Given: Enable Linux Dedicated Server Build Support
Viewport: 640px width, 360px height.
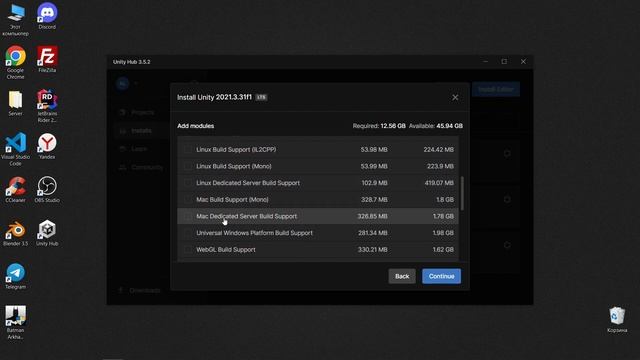Looking at the screenshot, I should point(188,183).
